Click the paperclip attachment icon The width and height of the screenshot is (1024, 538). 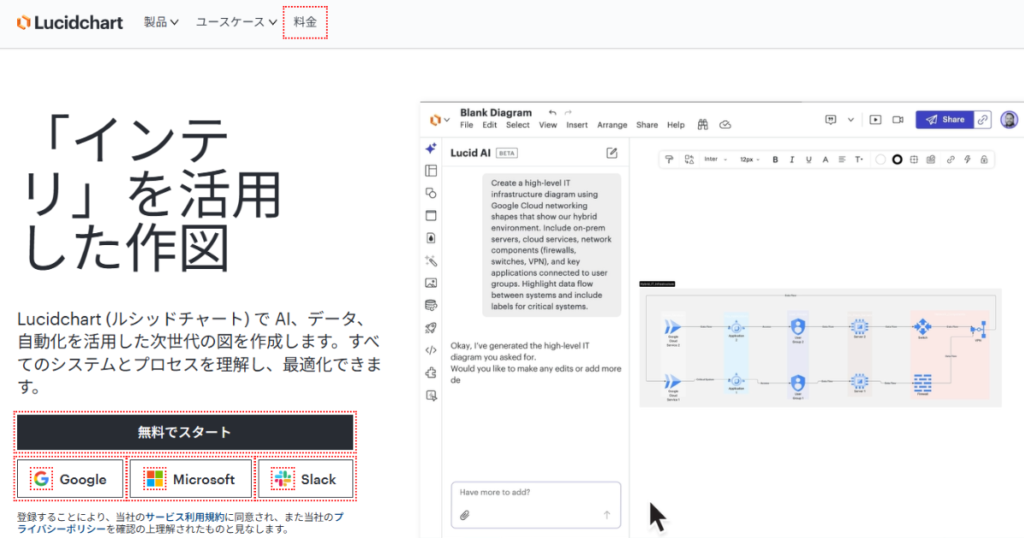tap(464, 515)
